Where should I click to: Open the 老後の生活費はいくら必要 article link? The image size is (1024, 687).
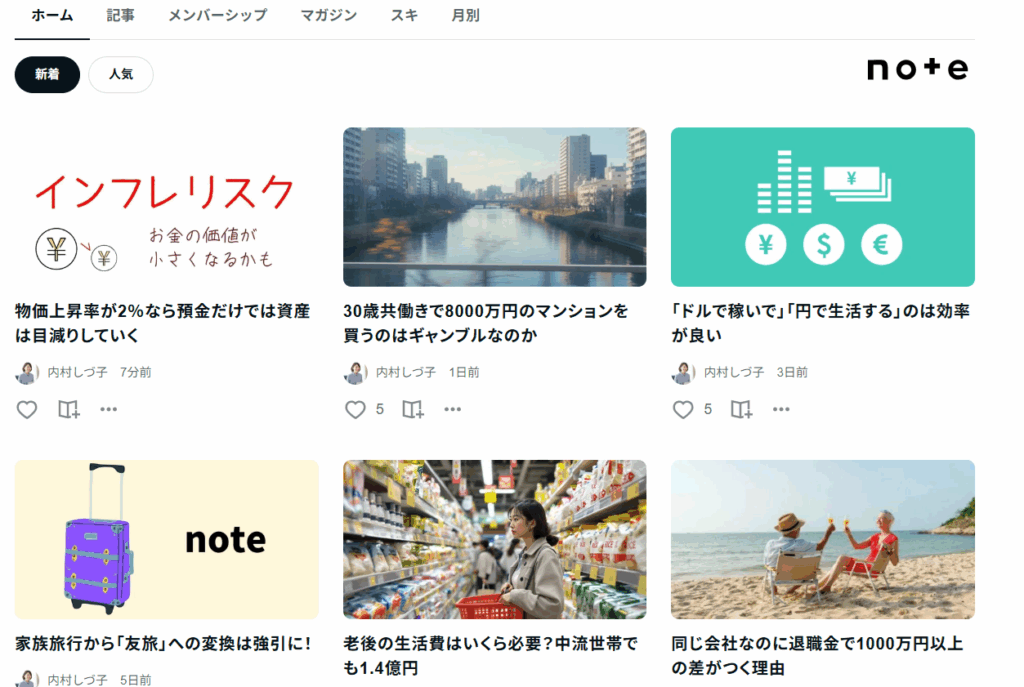[x=490, y=655]
